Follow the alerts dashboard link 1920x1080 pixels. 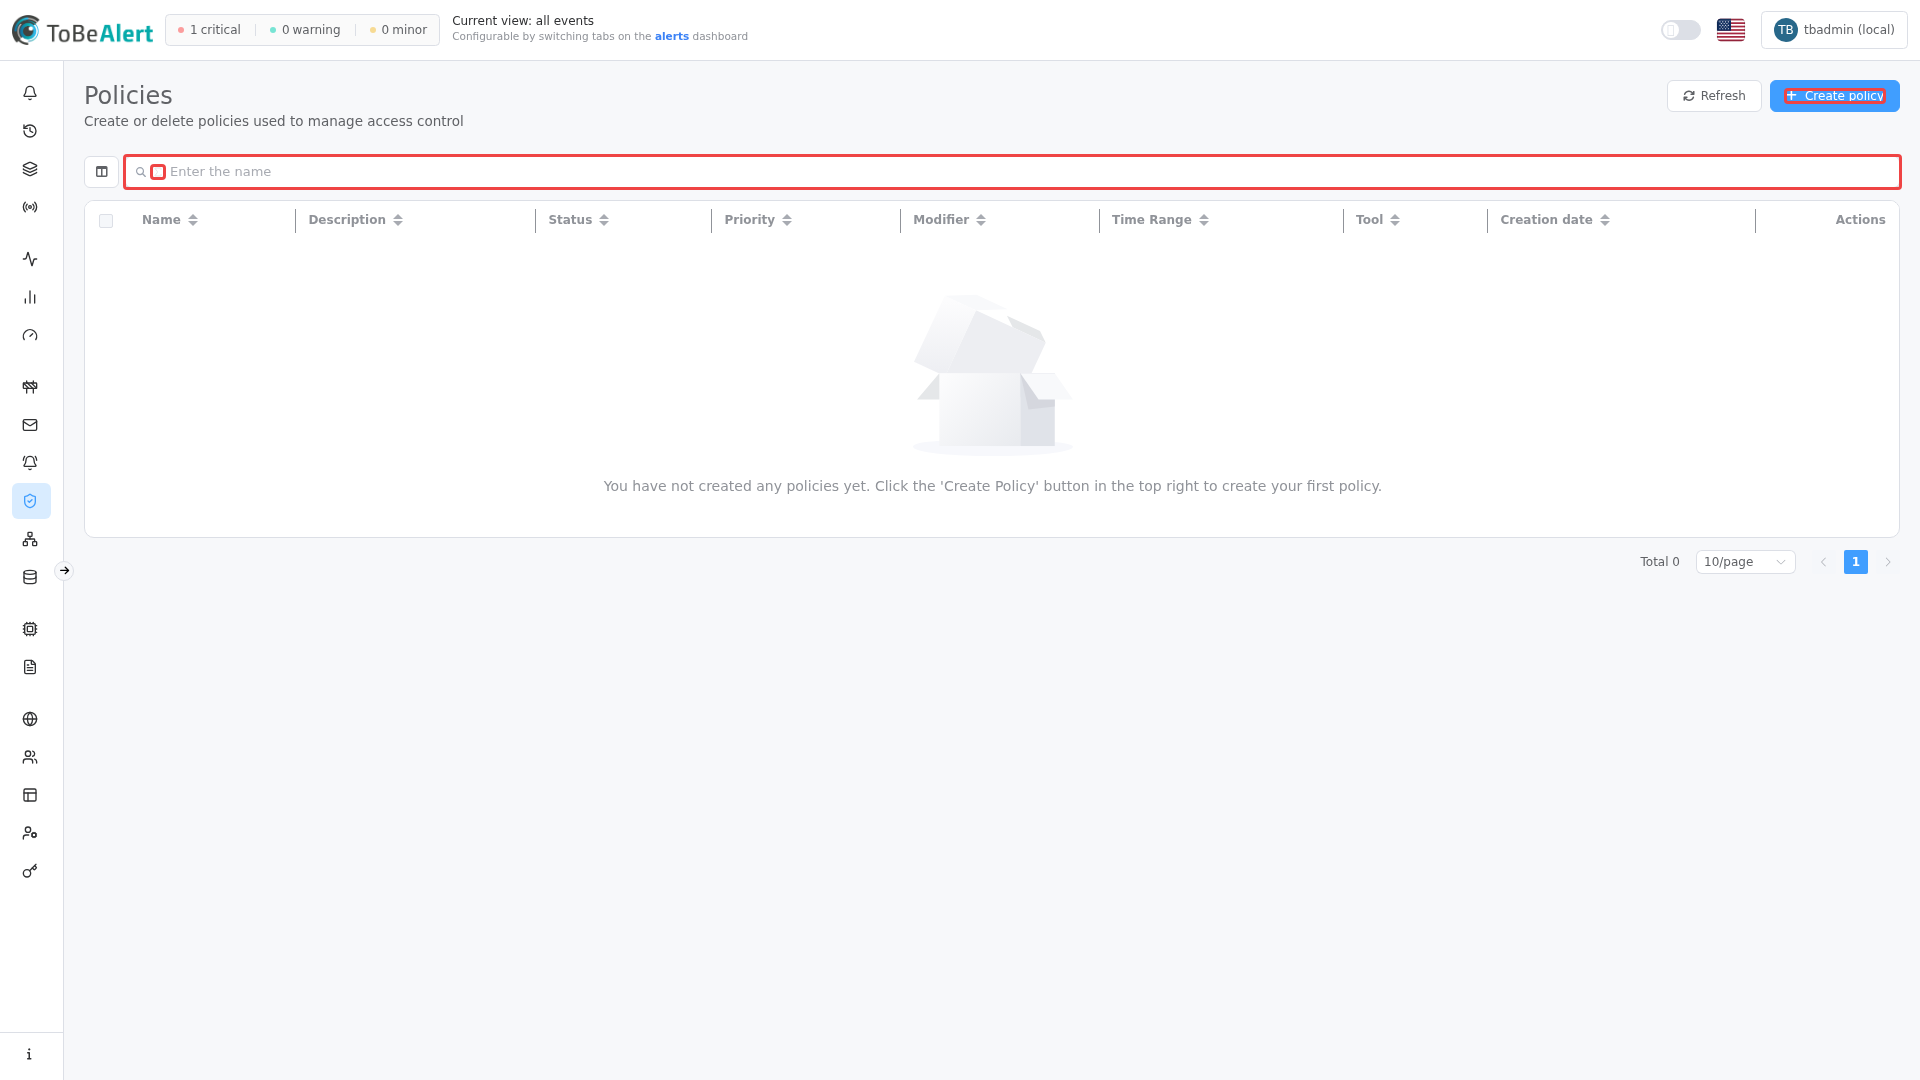pos(672,37)
